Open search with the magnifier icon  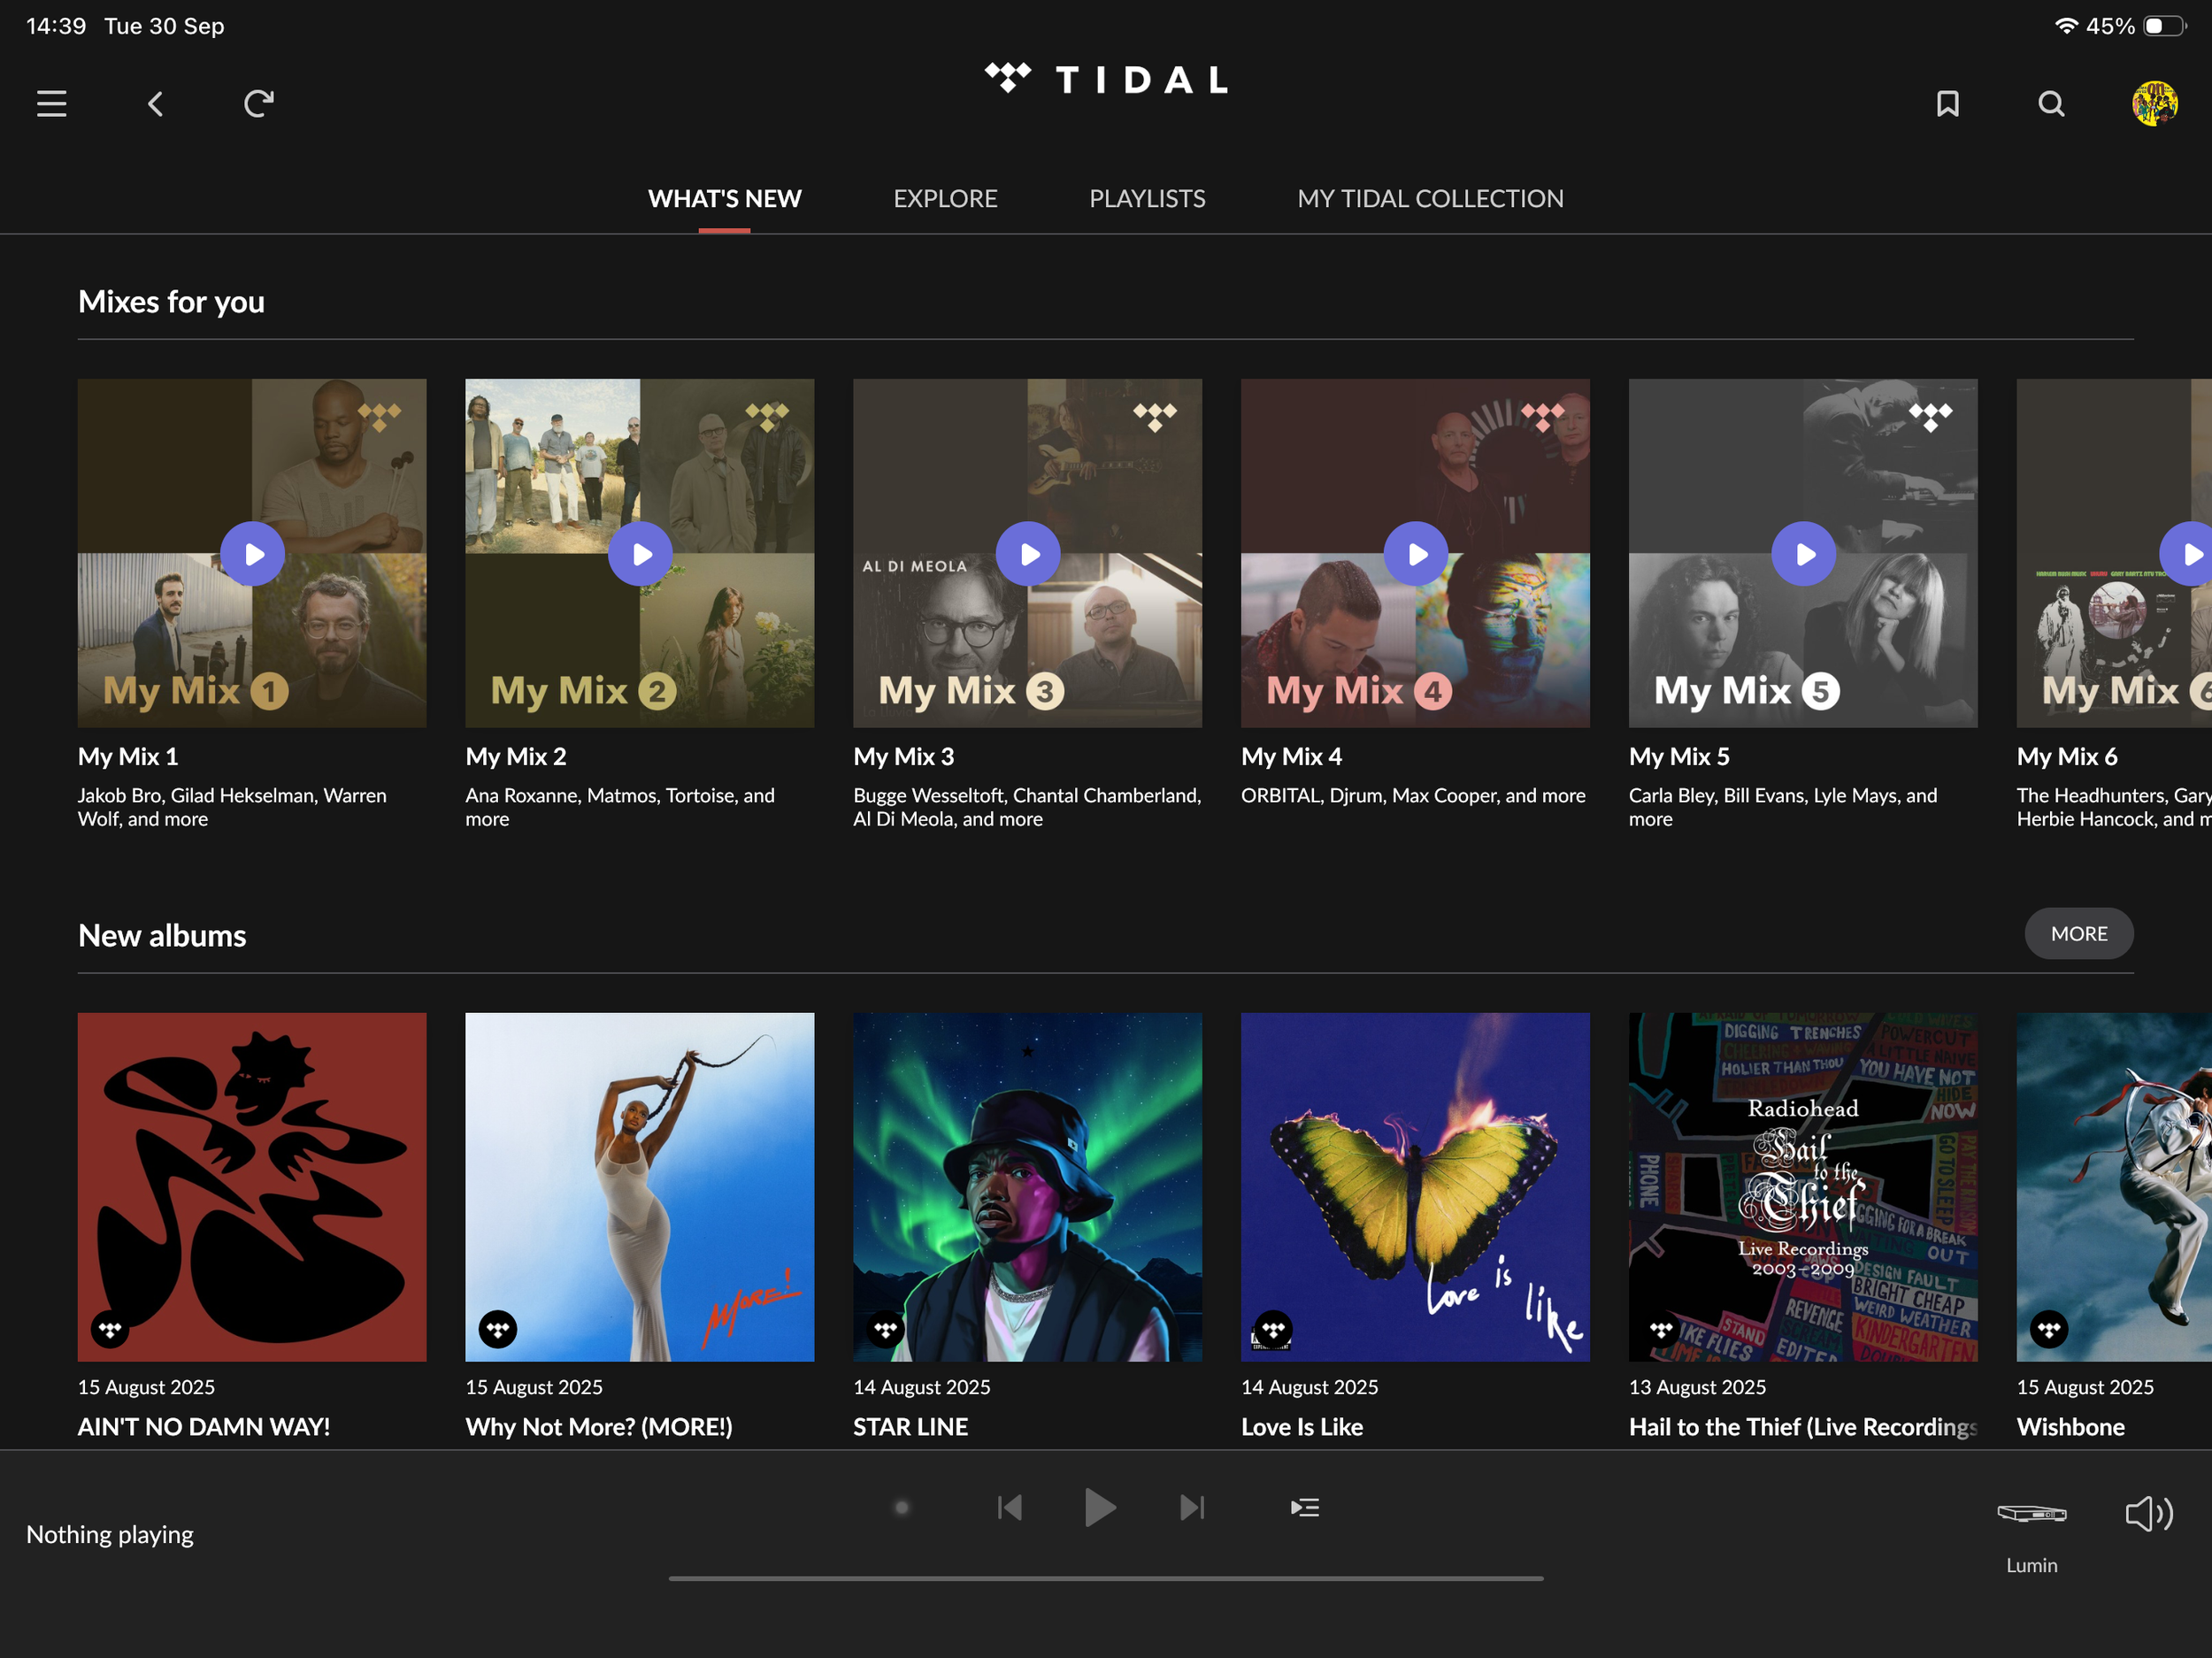coord(2051,104)
